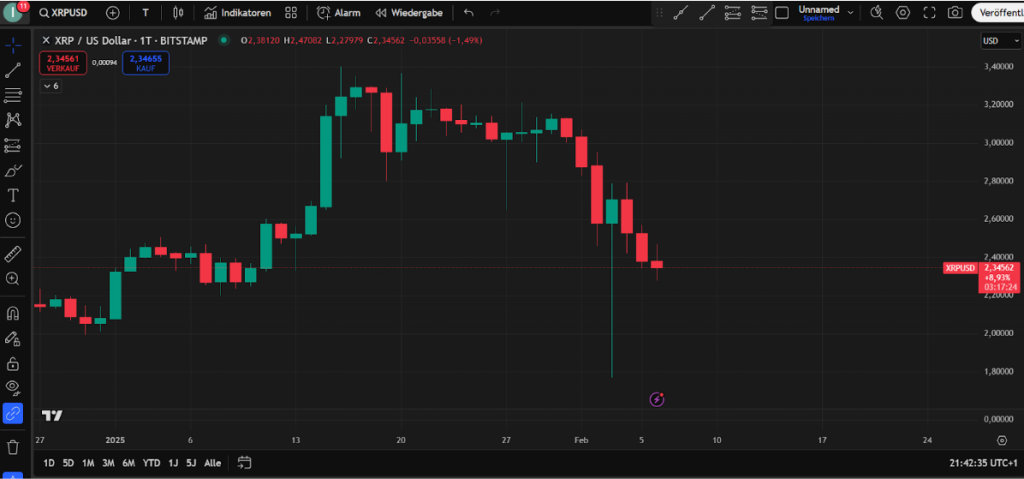The height and width of the screenshot is (479, 1024).
Task: Toggle lock all drawing tools
Action: 13,363
